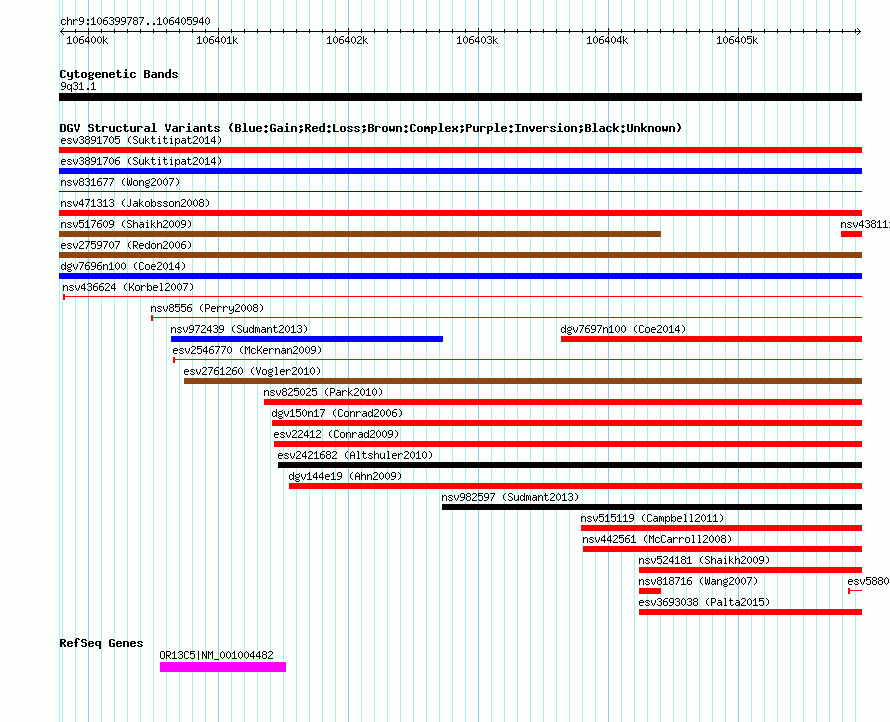Click the chr9:106399787..106405940 region label

coord(135,21)
